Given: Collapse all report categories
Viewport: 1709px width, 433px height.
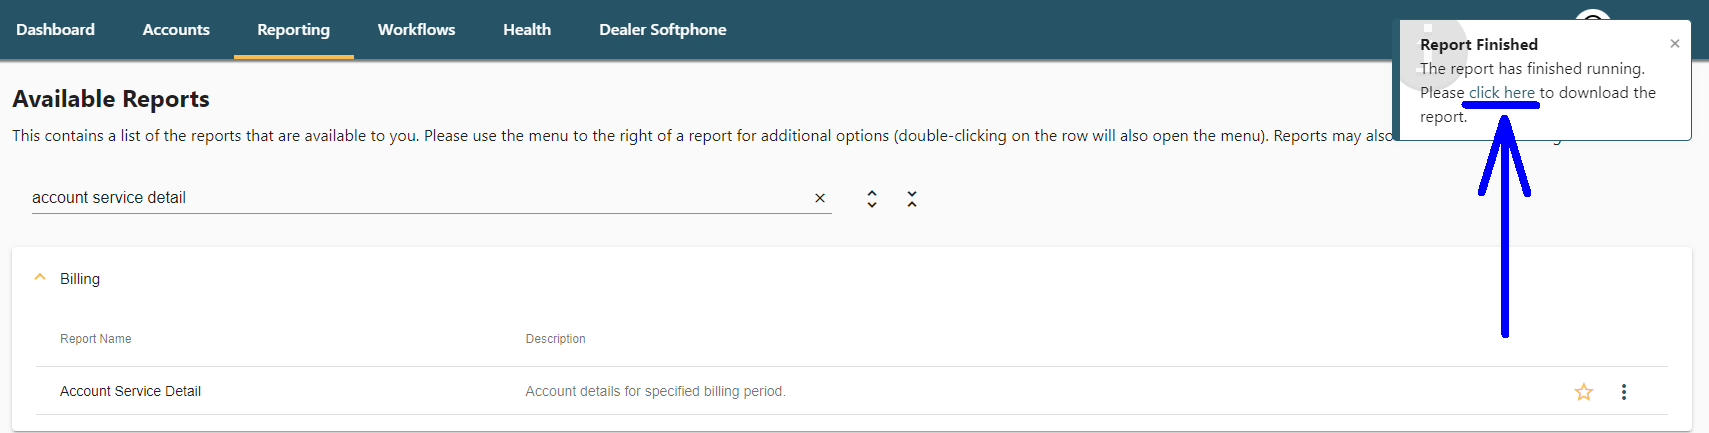Looking at the screenshot, I should (912, 199).
